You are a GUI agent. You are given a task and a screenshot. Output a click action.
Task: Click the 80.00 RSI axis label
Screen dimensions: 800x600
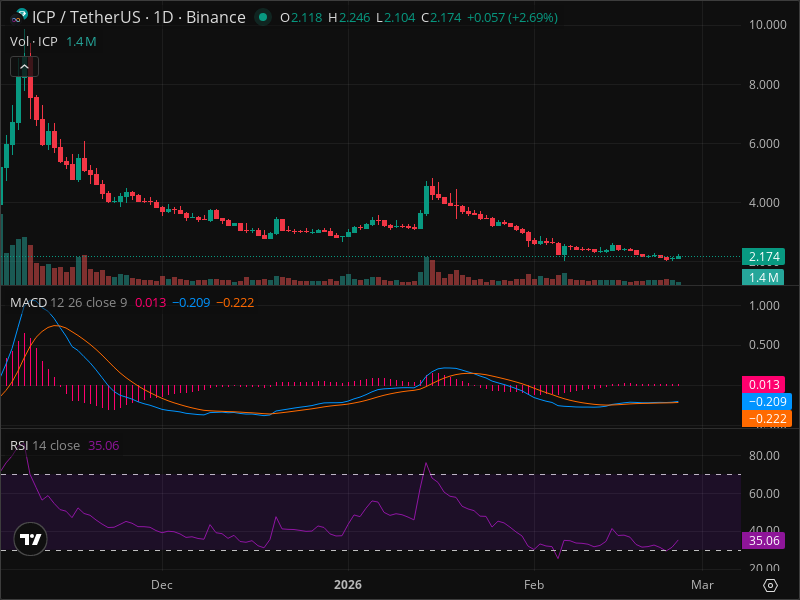coord(764,456)
